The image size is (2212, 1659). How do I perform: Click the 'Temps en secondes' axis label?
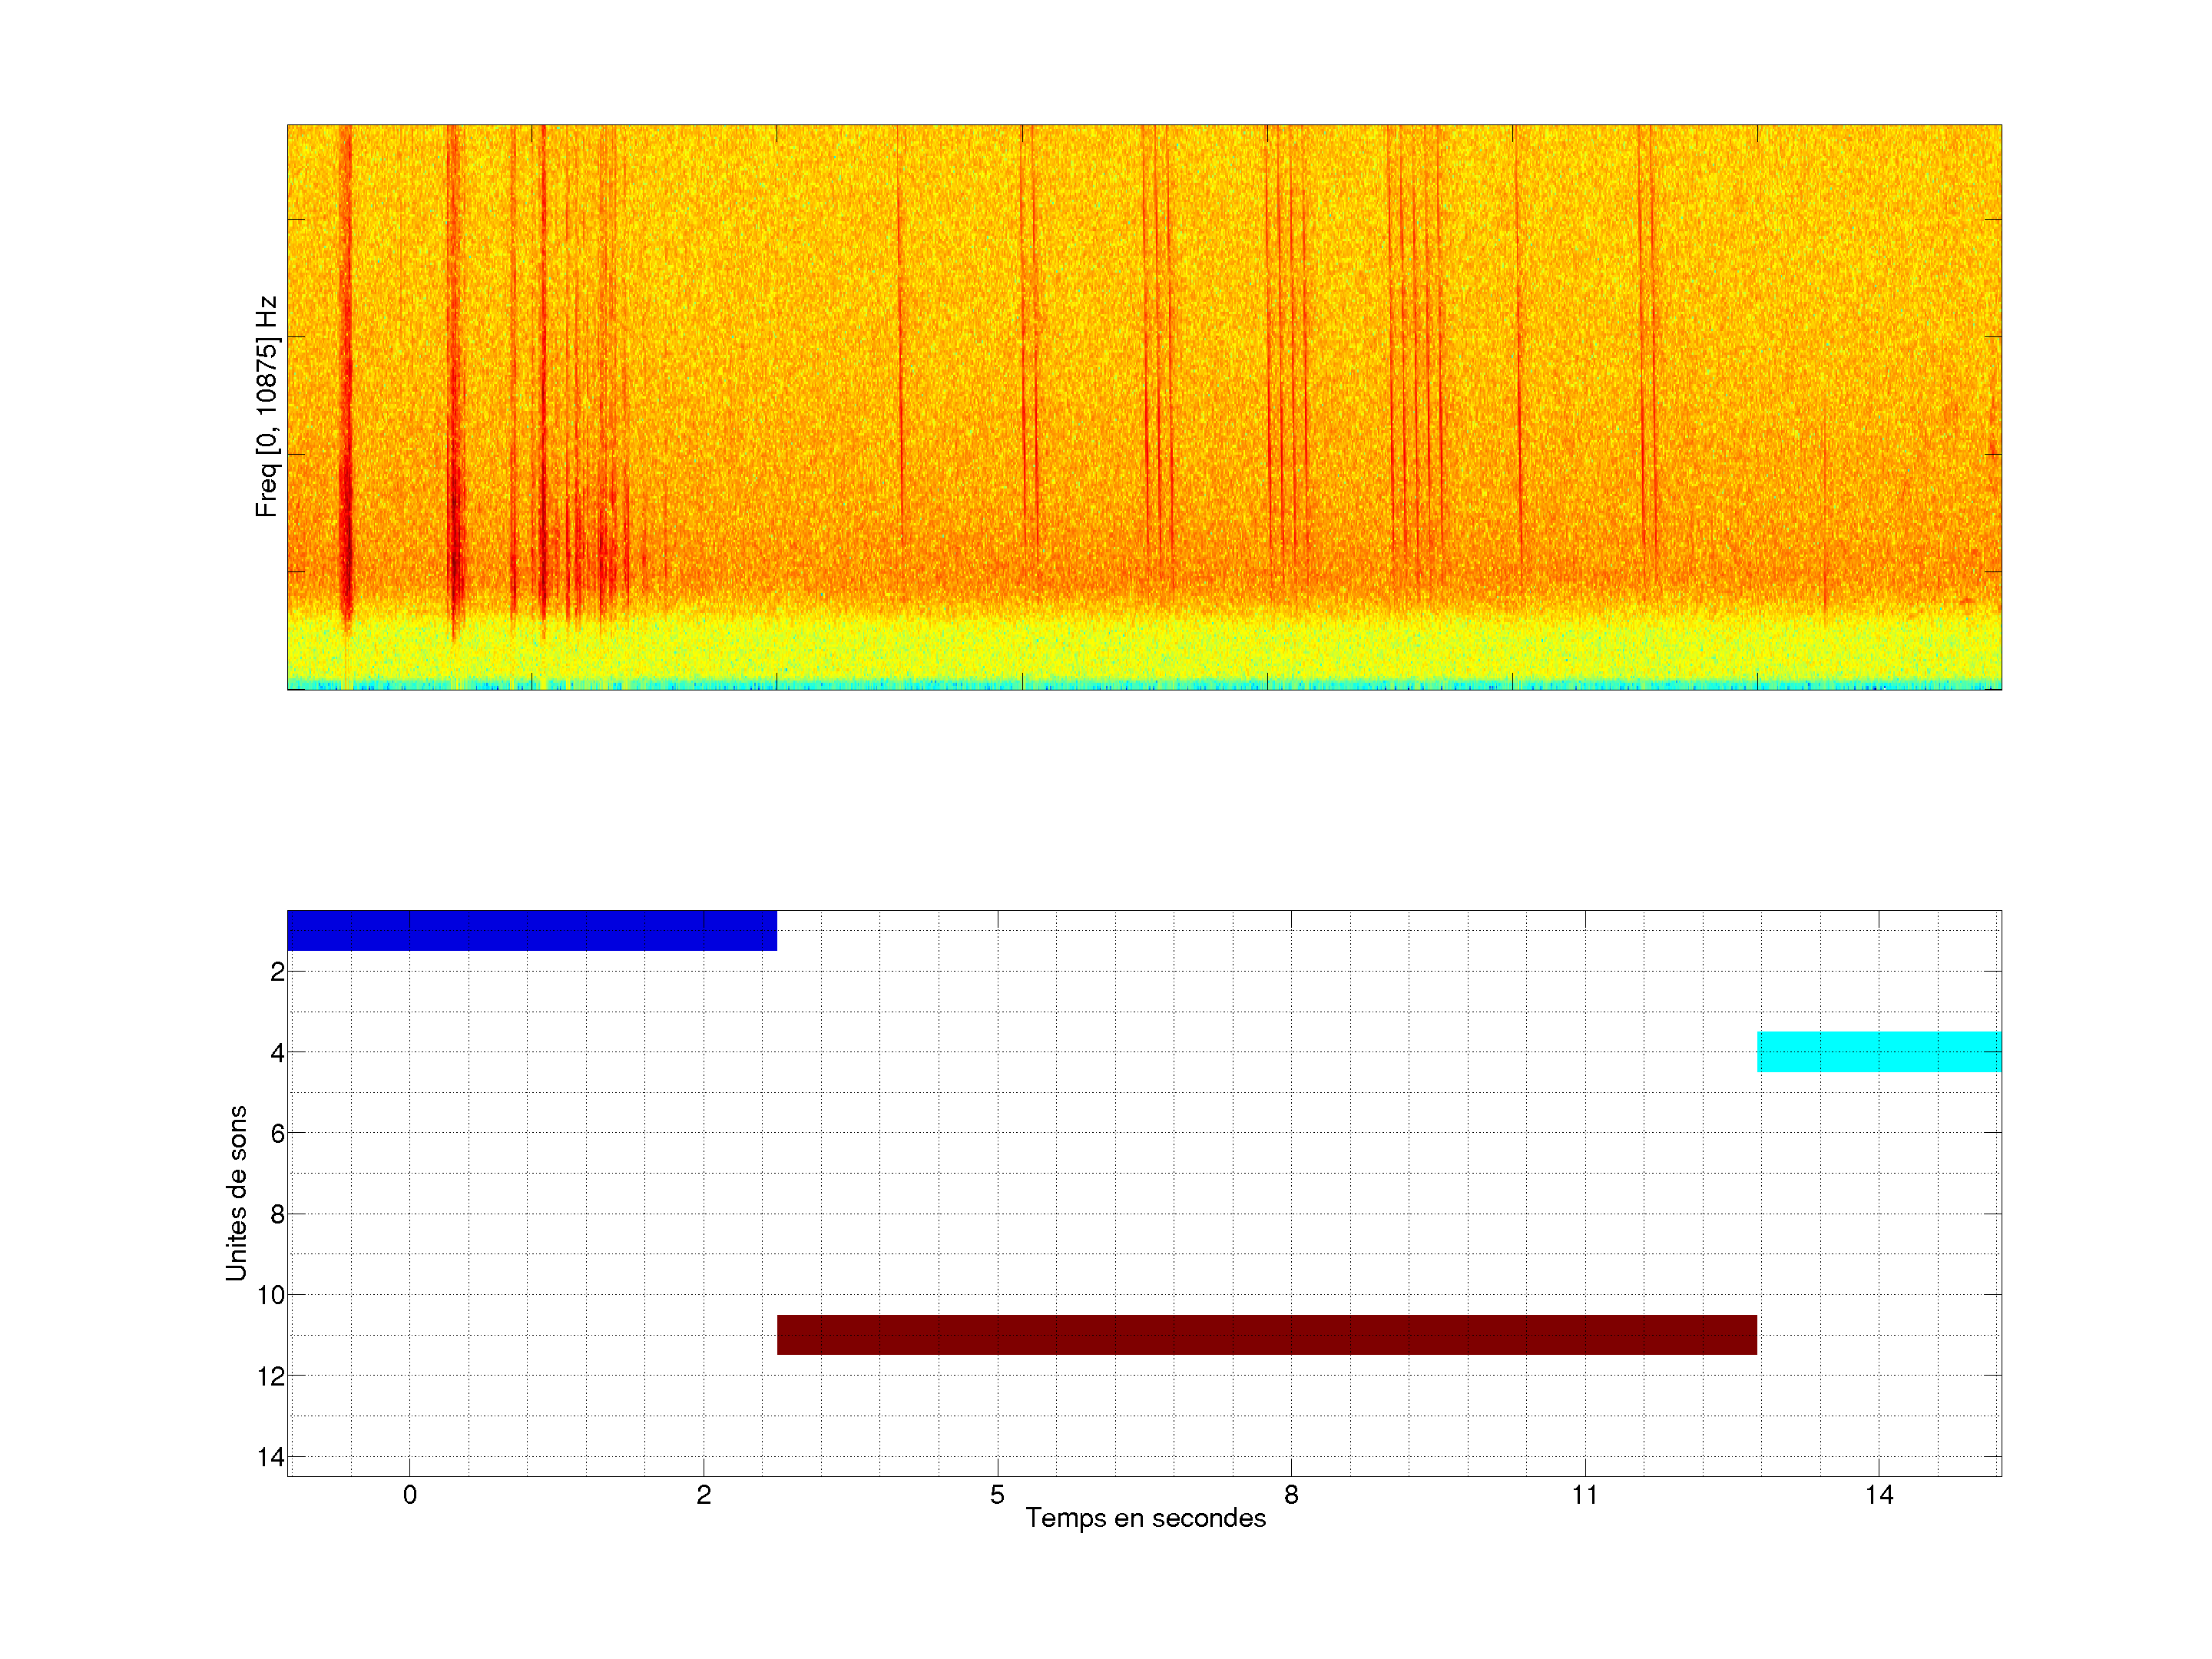coord(1145,1518)
